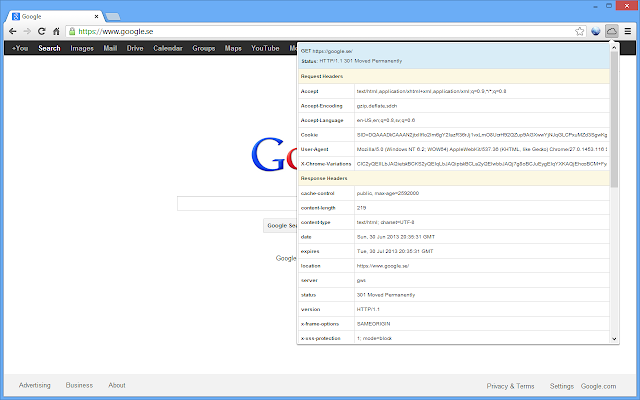Select the Accept header name cell

[326, 91]
